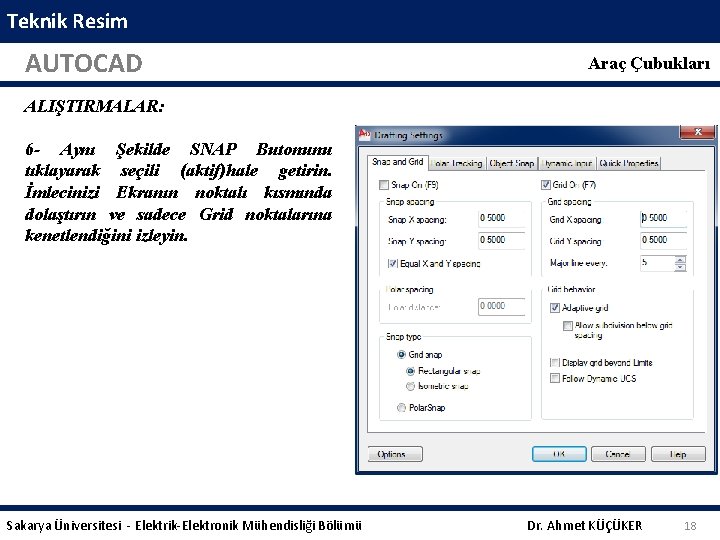This screenshot has width=720, height=540.
Task: Close the Drafting Settings dialog
Action: pyautogui.click(x=698, y=132)
